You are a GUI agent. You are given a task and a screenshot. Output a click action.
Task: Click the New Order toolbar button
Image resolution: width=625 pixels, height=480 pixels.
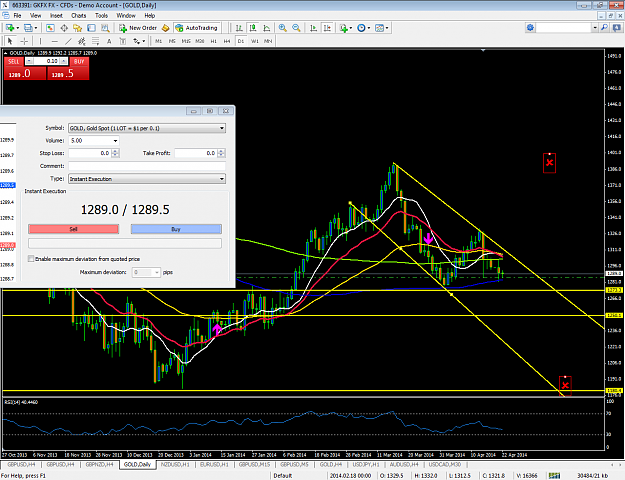138,28
